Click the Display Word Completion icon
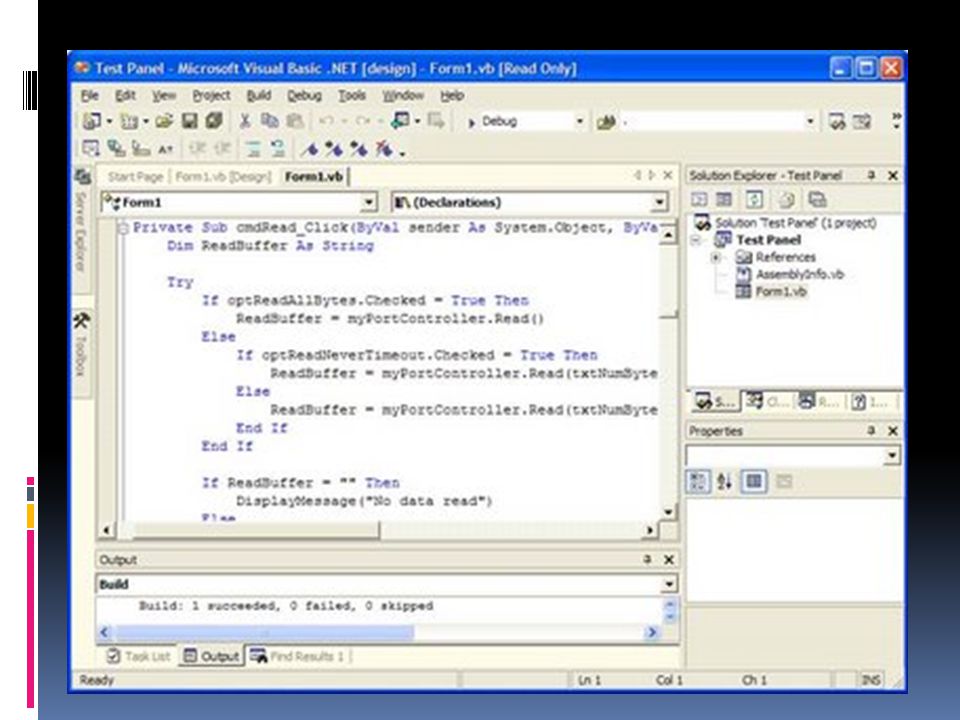 click(165, 148)
